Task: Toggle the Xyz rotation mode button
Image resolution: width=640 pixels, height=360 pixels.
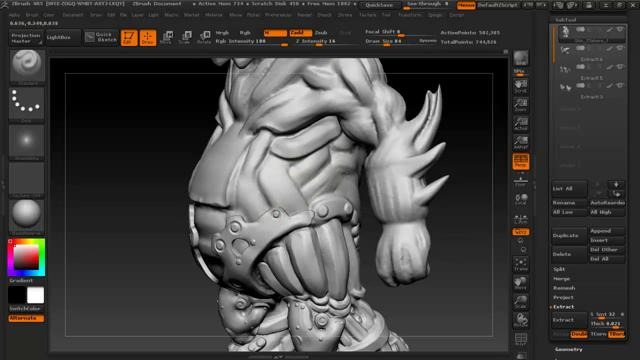Action: (x=521, y=232)
